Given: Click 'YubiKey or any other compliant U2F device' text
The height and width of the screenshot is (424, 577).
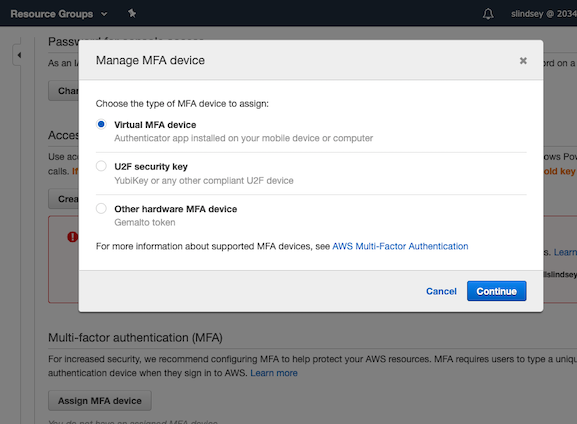Looking at the screenshot, I should (204, 181).
